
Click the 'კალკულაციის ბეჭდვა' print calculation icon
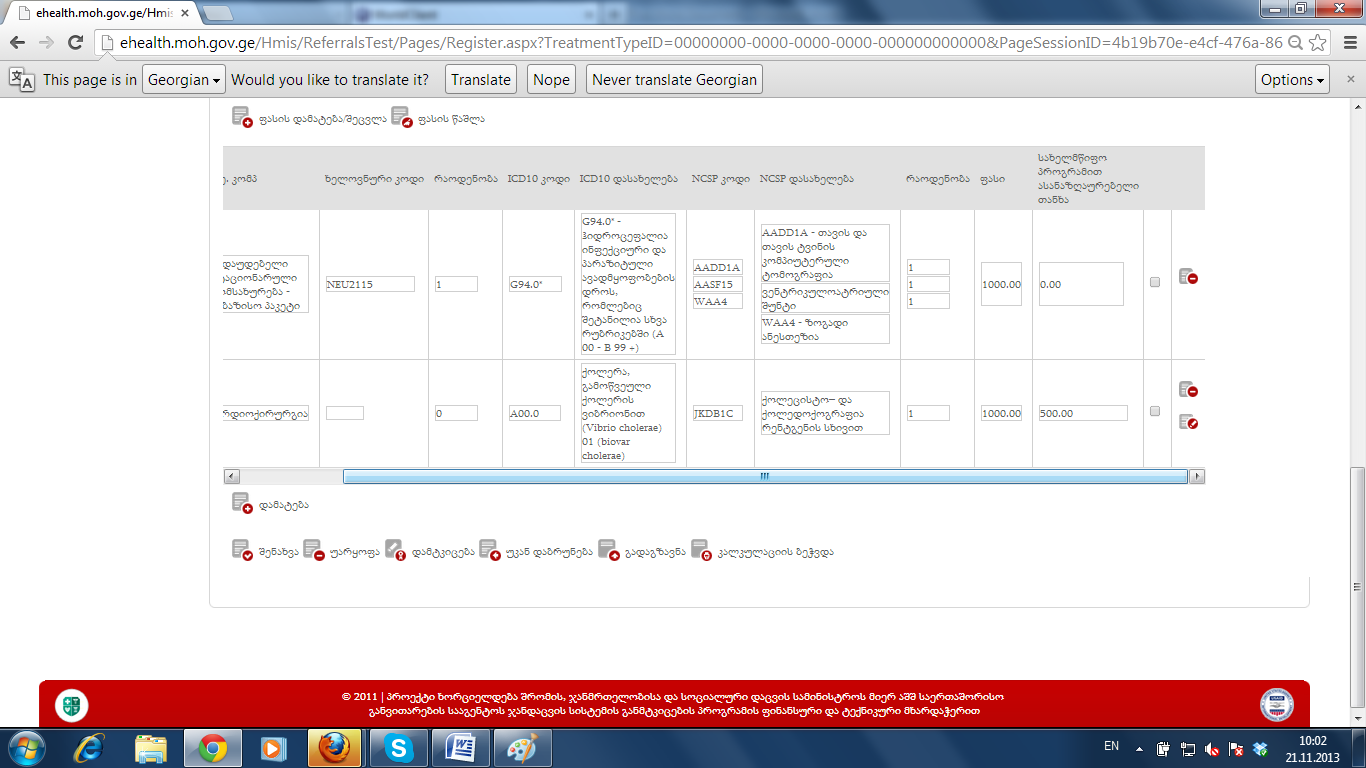[701, 550]
